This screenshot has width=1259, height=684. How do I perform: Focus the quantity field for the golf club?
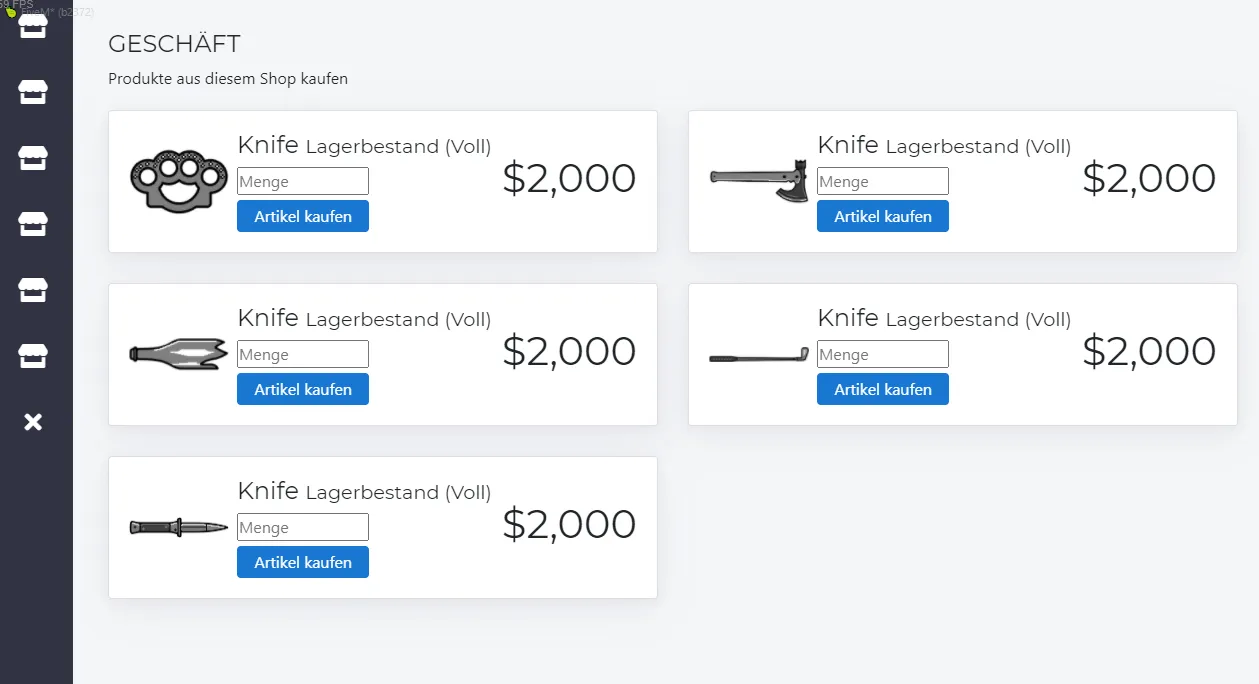(883, 354)
